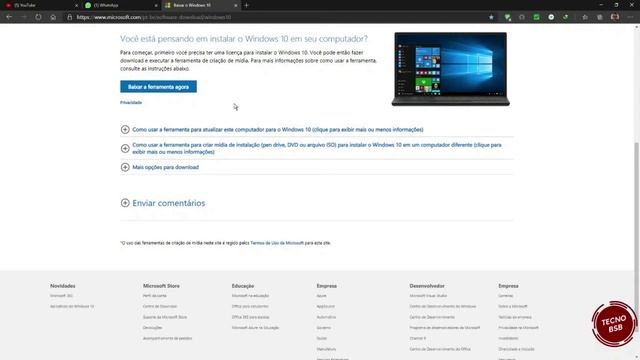Reload the page with the refresh icon
The height and width of the screenshot is (360, 640).
tap(38, 17)
